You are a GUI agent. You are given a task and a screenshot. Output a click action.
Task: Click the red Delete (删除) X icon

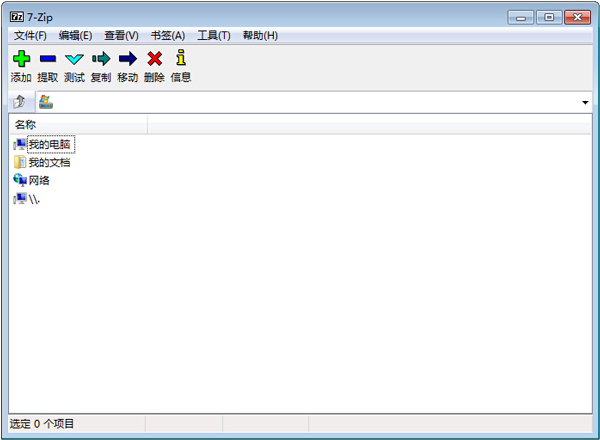155,59
